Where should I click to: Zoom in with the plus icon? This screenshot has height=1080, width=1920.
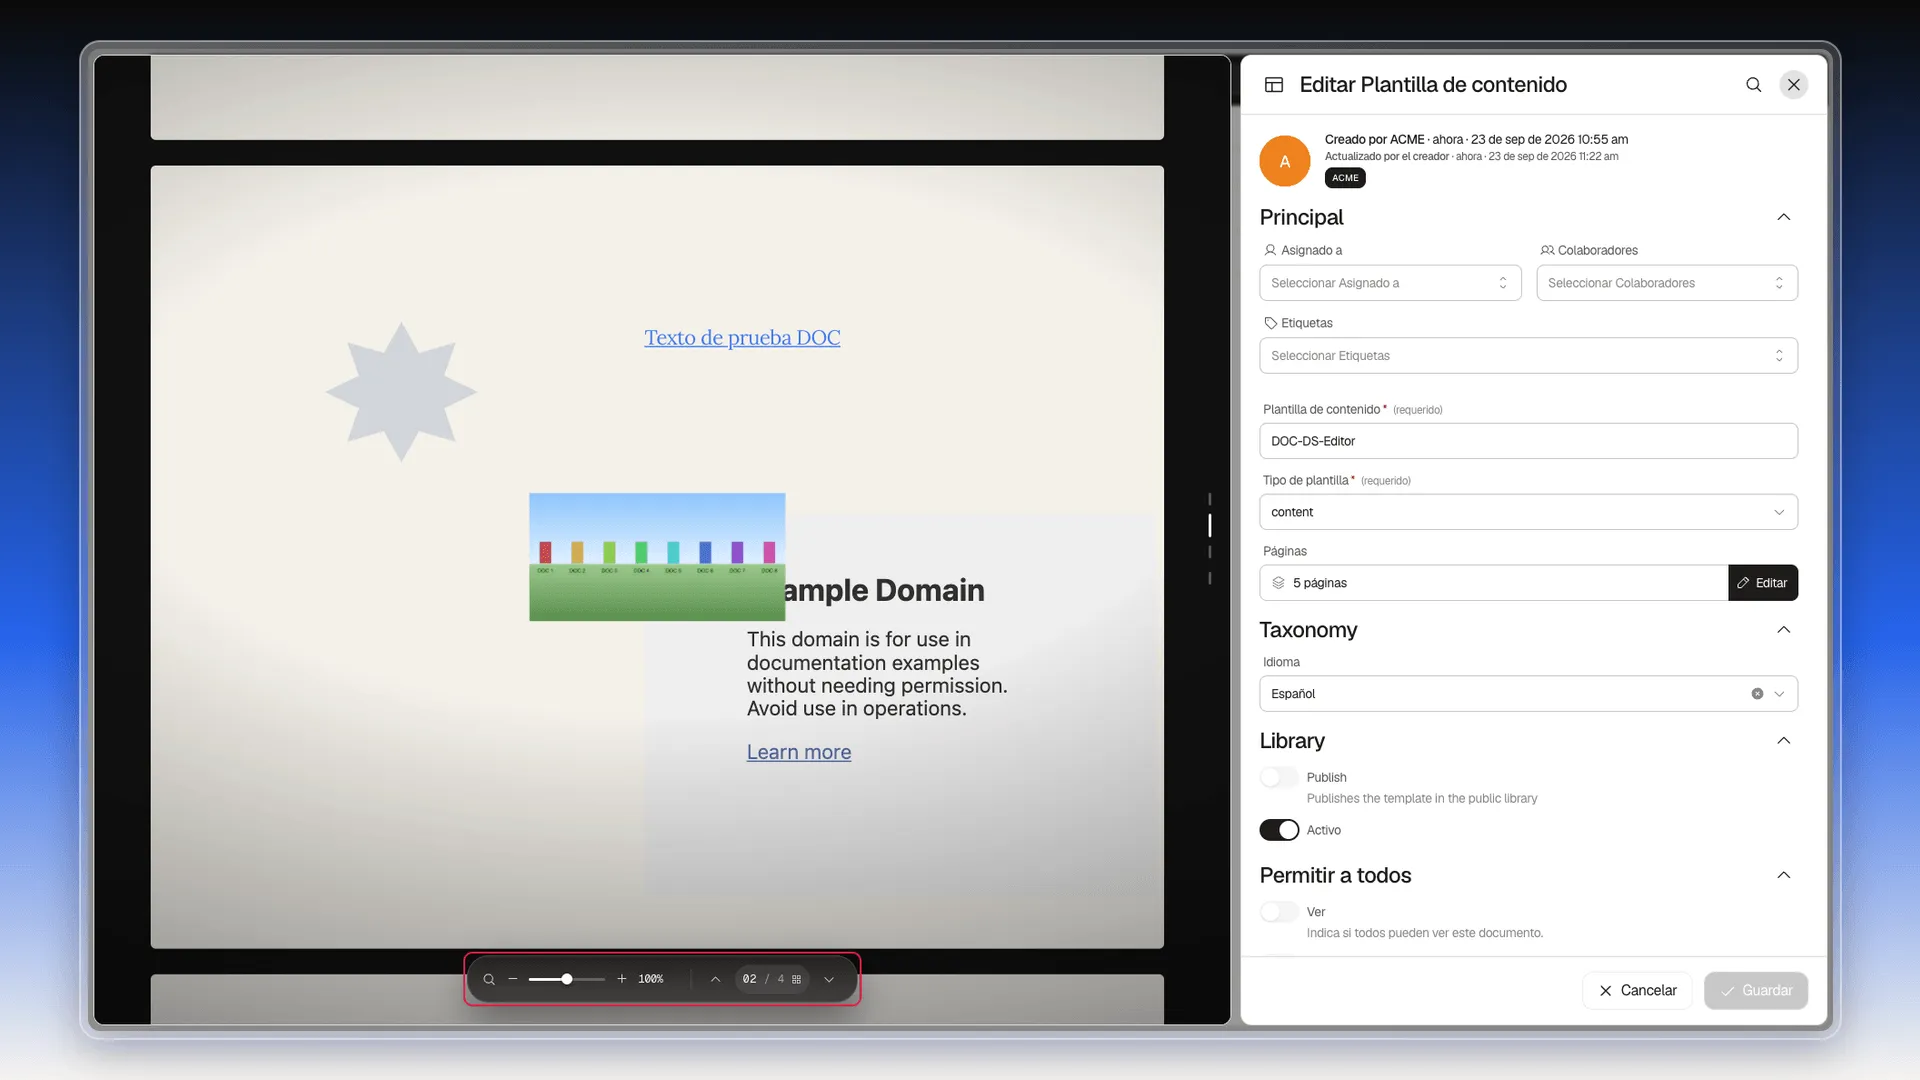[622, 979]
